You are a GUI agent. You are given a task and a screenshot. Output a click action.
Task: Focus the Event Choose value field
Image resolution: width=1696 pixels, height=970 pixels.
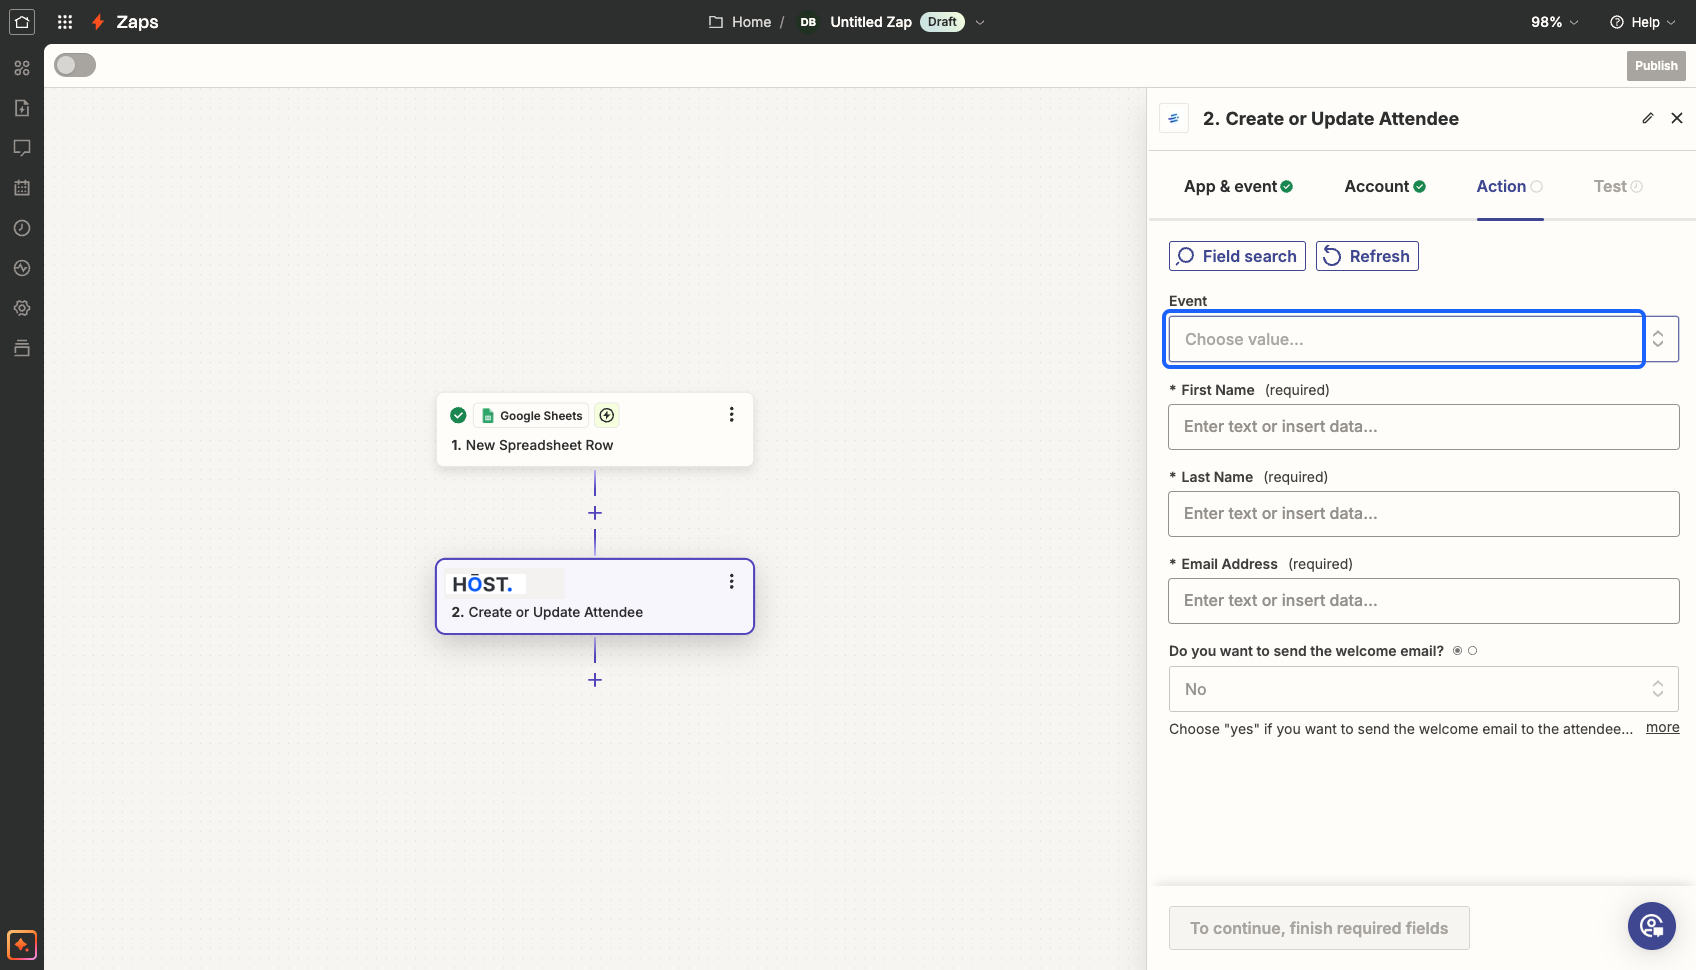[1405, 339]
